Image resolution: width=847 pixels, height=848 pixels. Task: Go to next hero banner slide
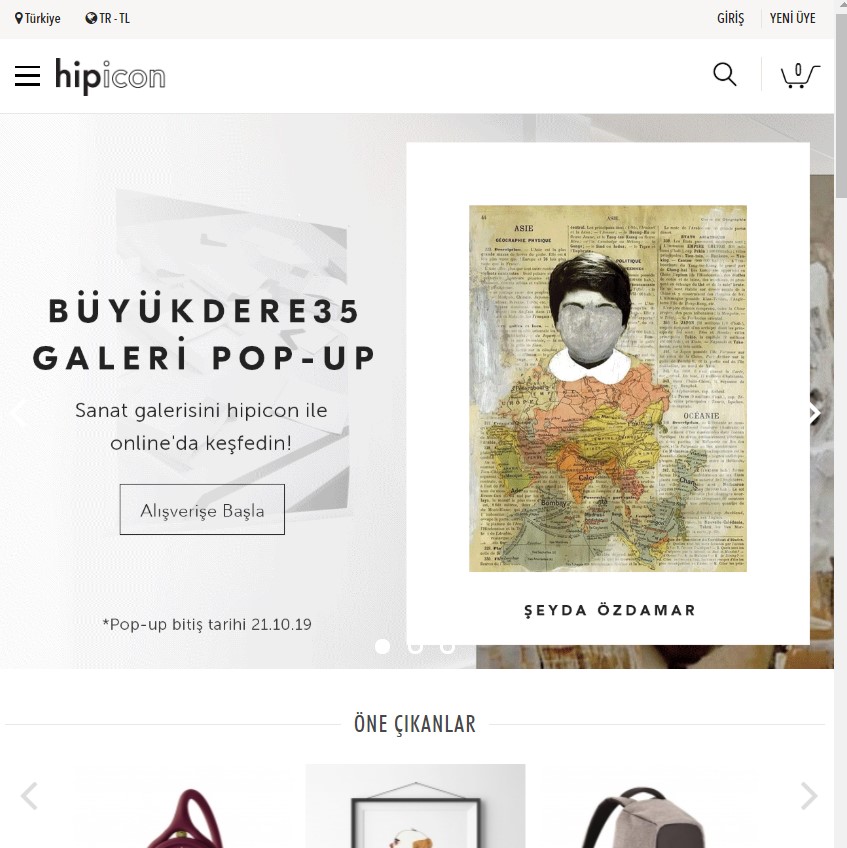814,413
